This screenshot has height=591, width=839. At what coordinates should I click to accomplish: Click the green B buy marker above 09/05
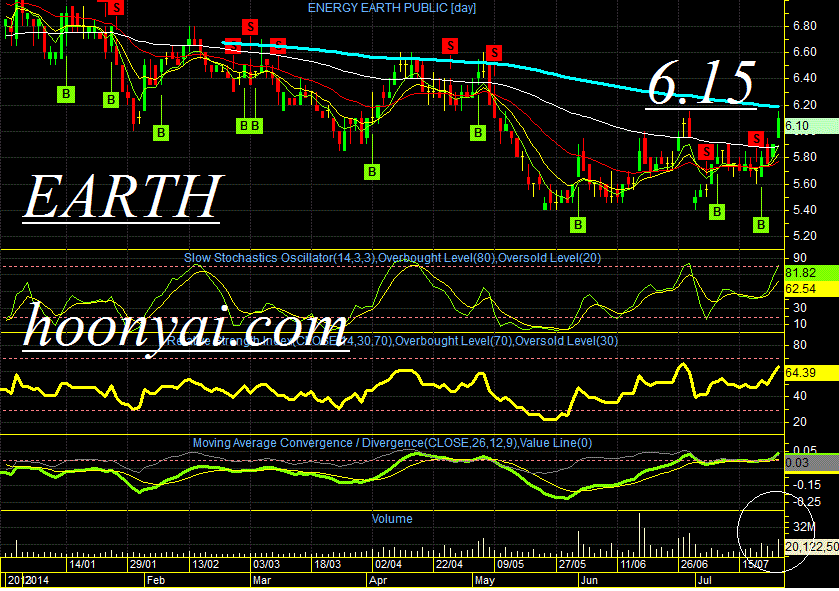click(478, 133)
